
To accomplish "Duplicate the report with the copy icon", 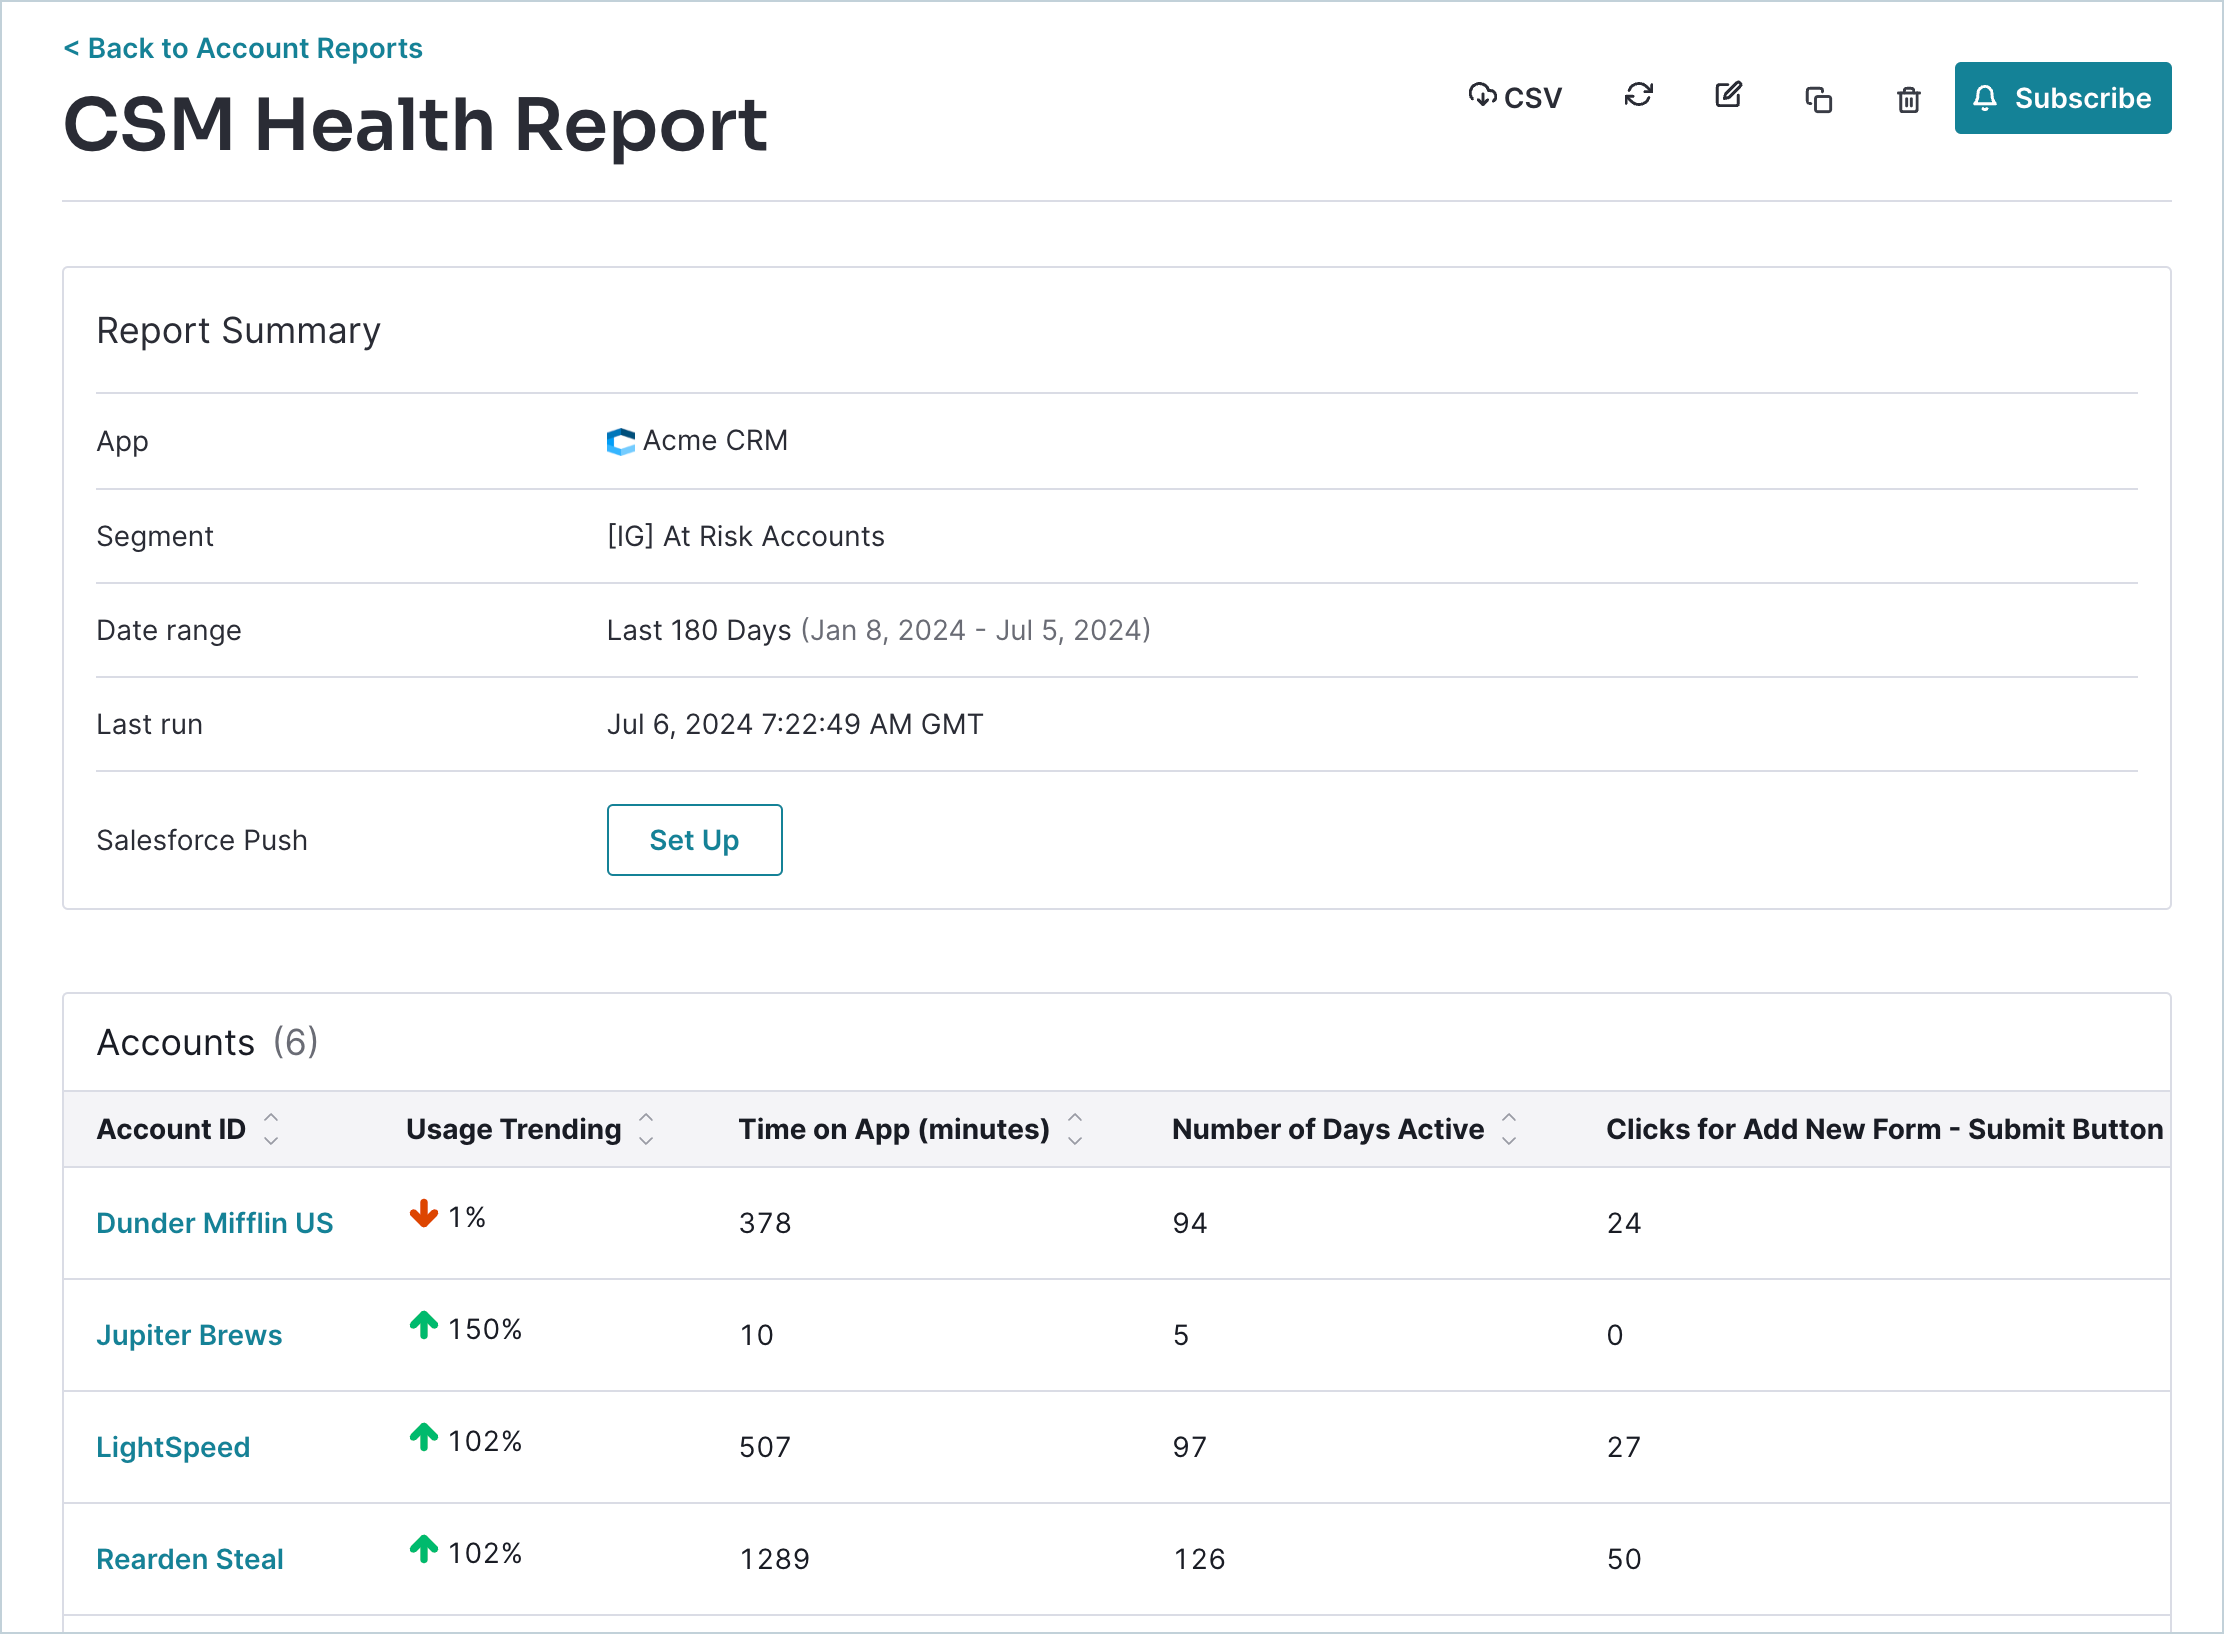I will click(x=1818, y=99).
